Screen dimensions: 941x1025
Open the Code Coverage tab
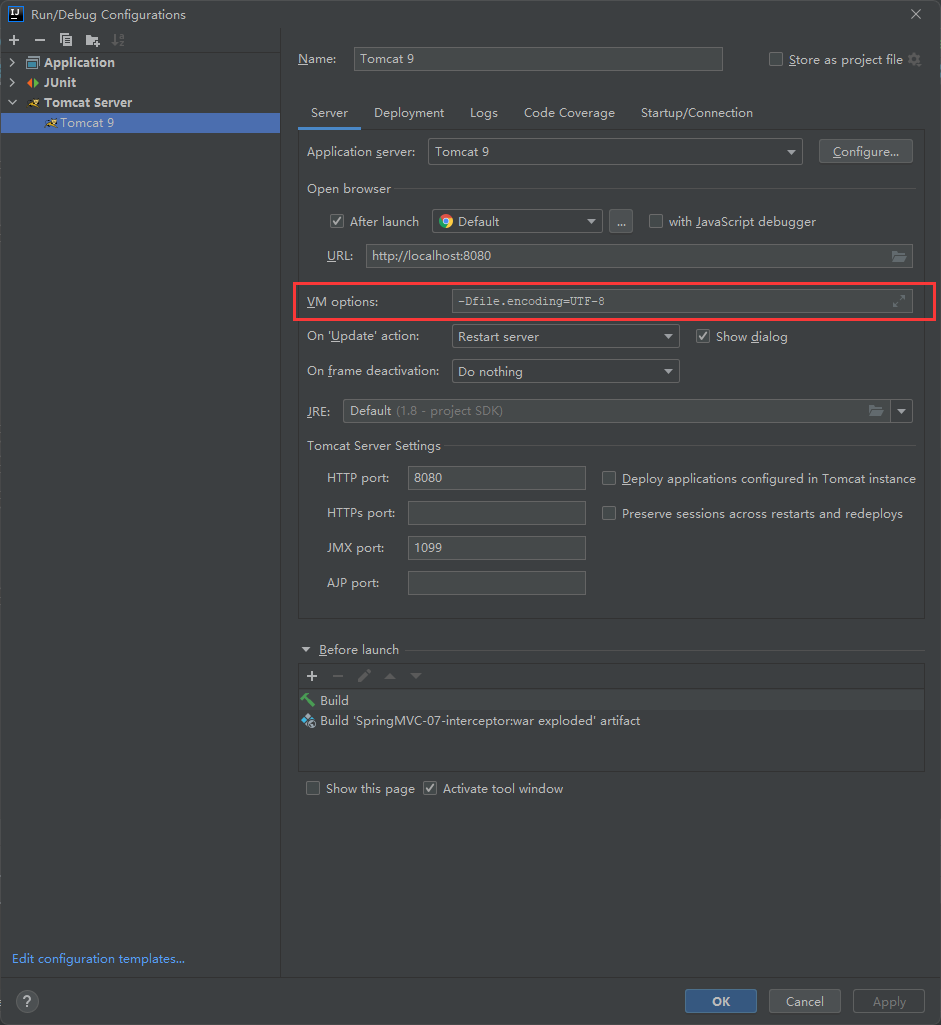[569, 112]
